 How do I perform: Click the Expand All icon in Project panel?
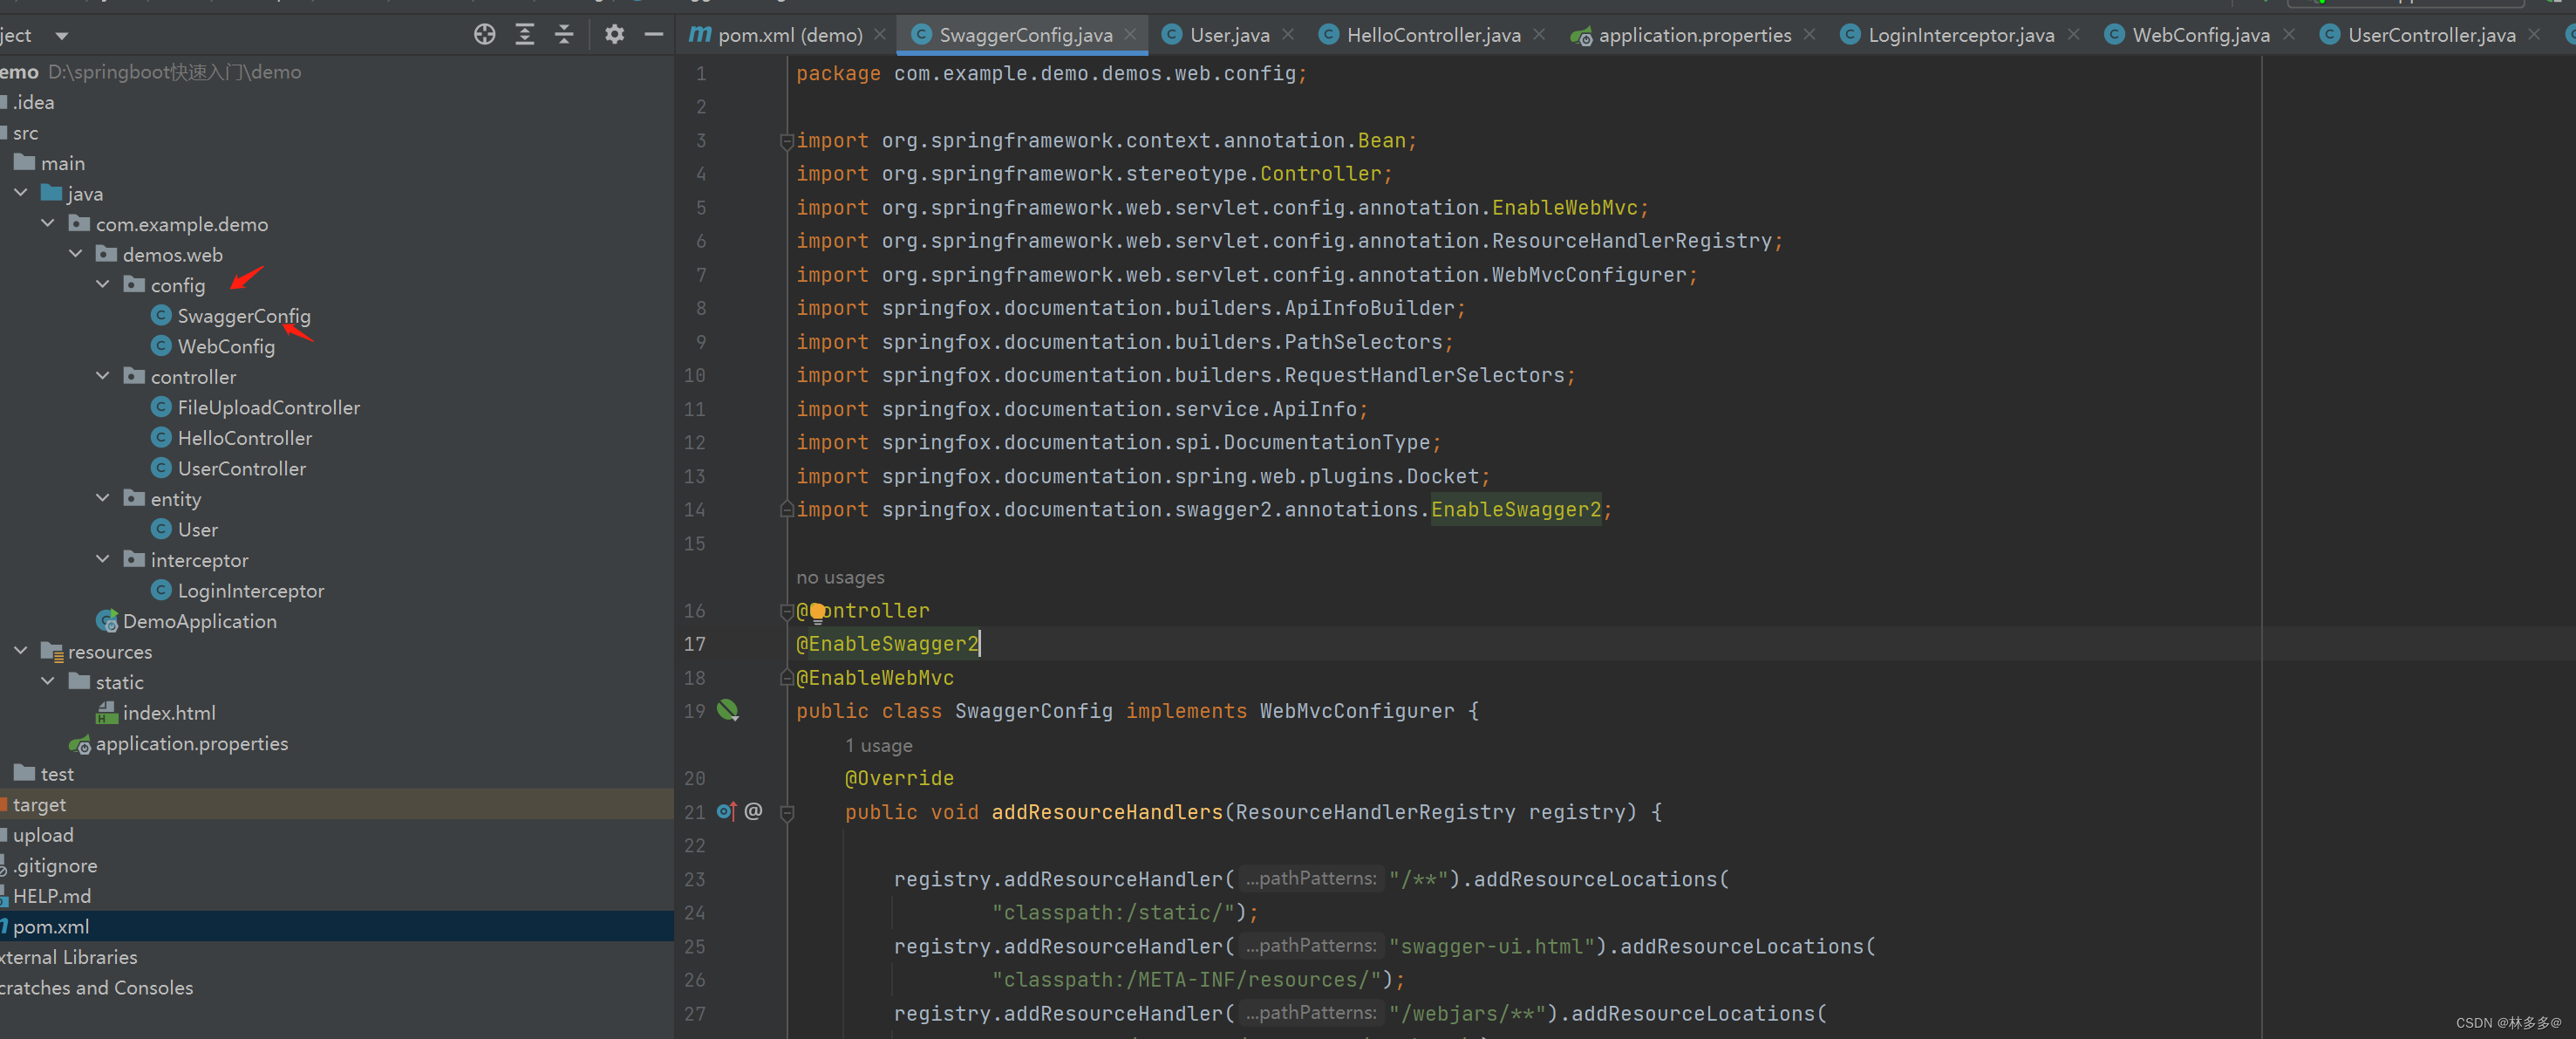coord(525,35)
